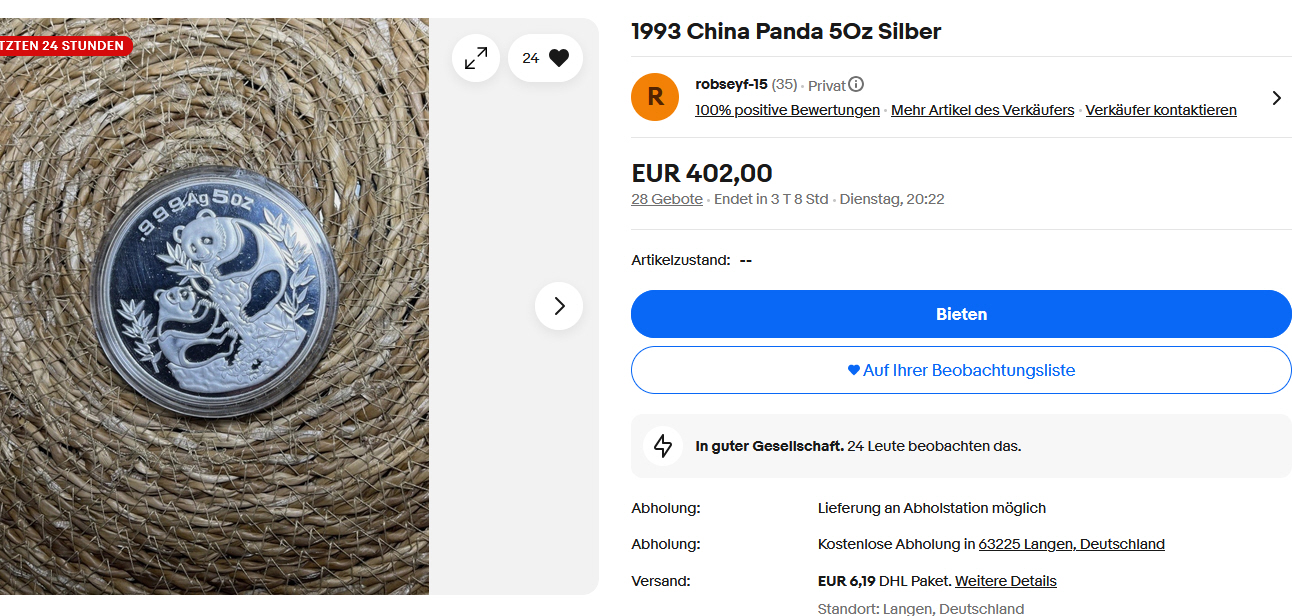Toggle Auf Ihrer Beobachtungsliste watchlist button
This screenshot has height=616, width=1292.
pos(961,370)
